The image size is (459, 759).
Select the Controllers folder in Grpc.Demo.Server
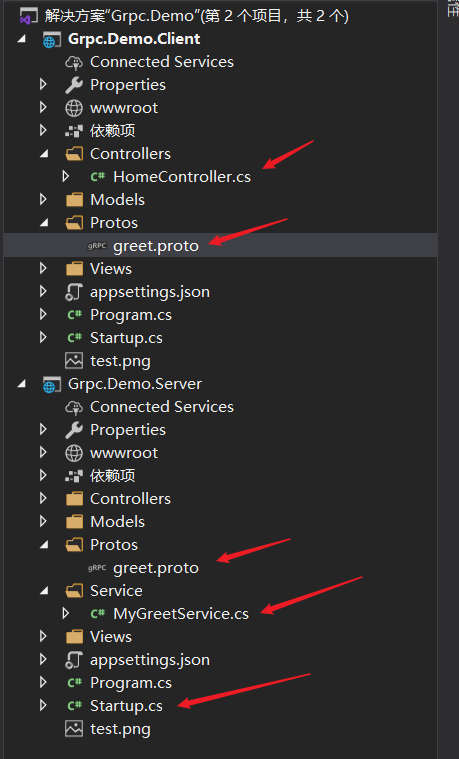(130, 499)
